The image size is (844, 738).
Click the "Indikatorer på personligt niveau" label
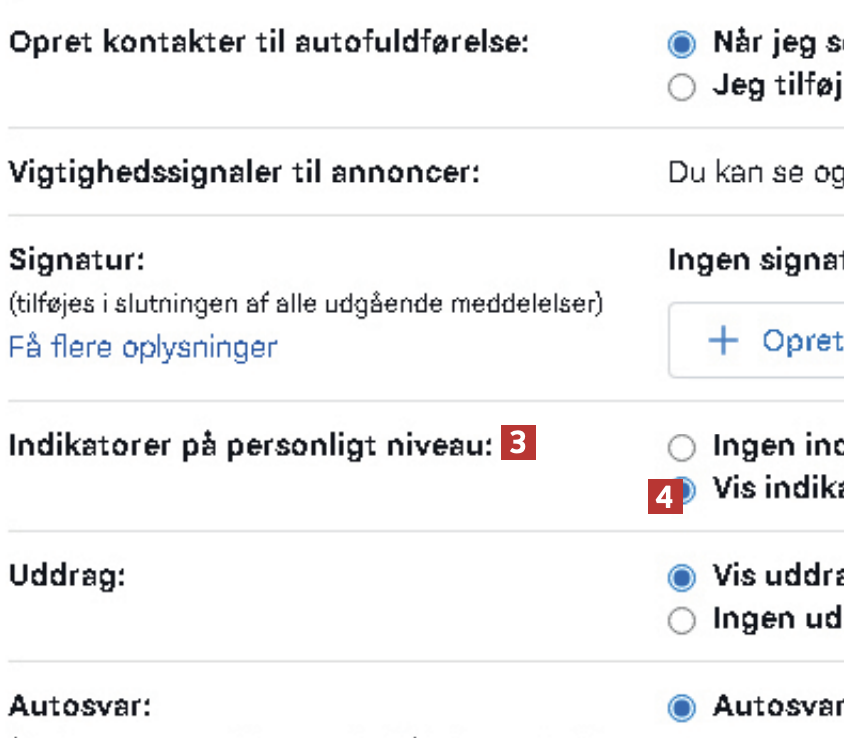251,445
